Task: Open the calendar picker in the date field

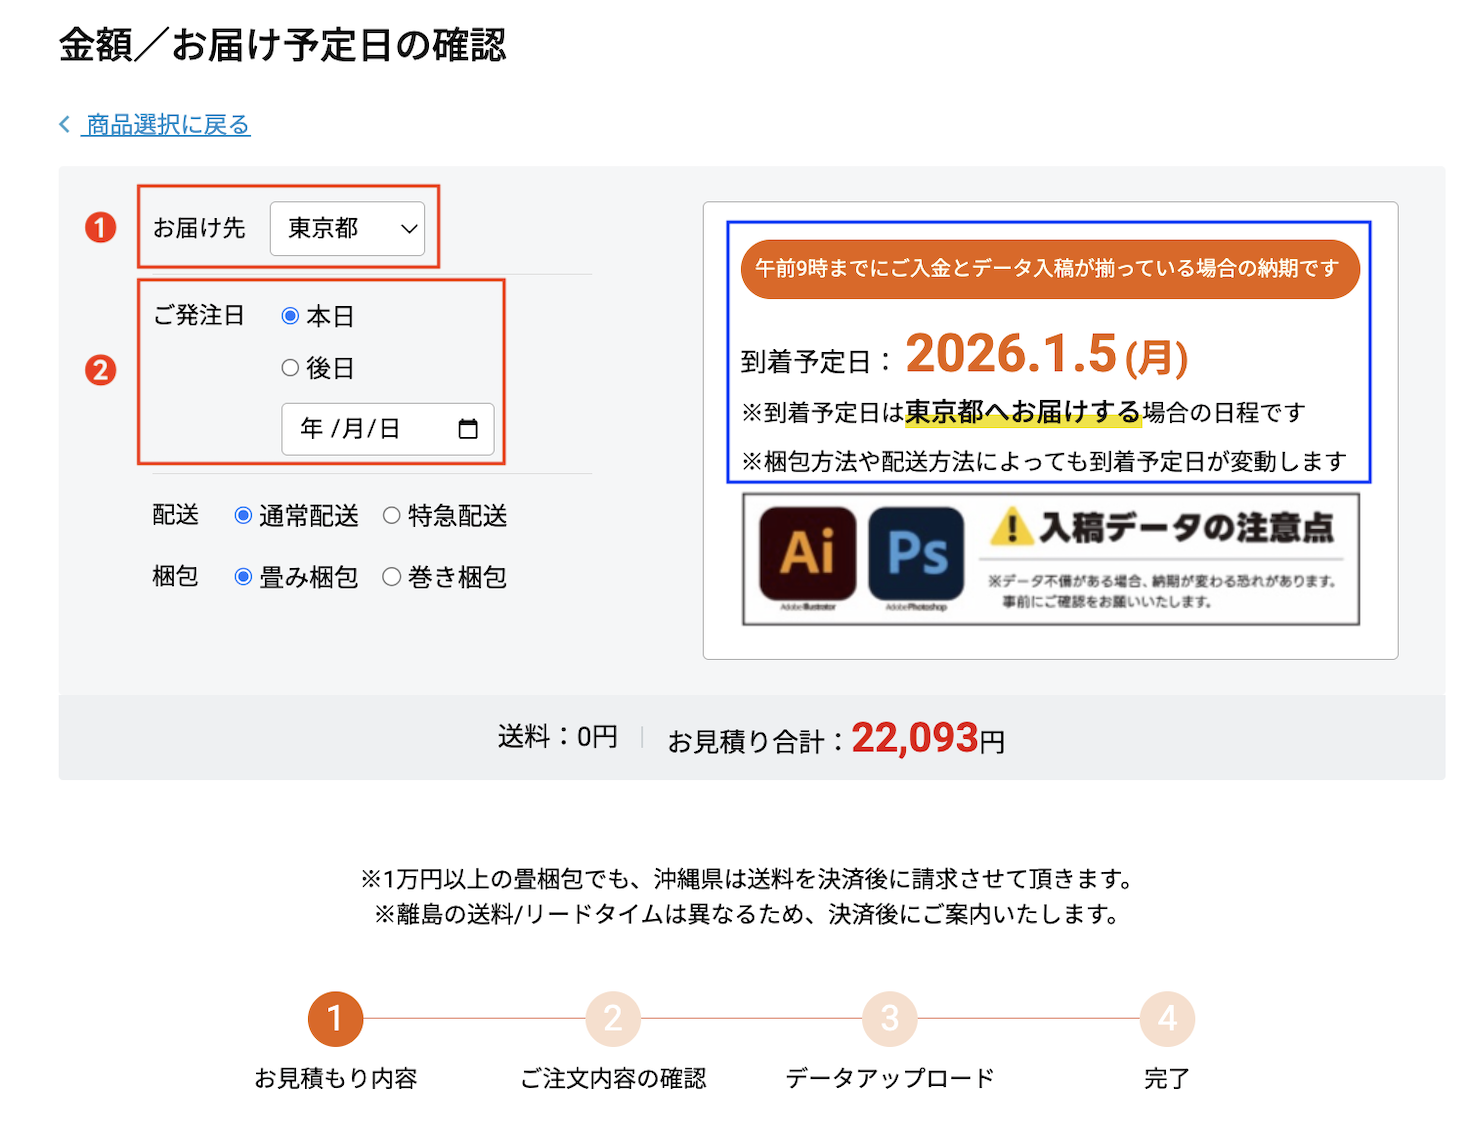Action: tap(470, 429)
